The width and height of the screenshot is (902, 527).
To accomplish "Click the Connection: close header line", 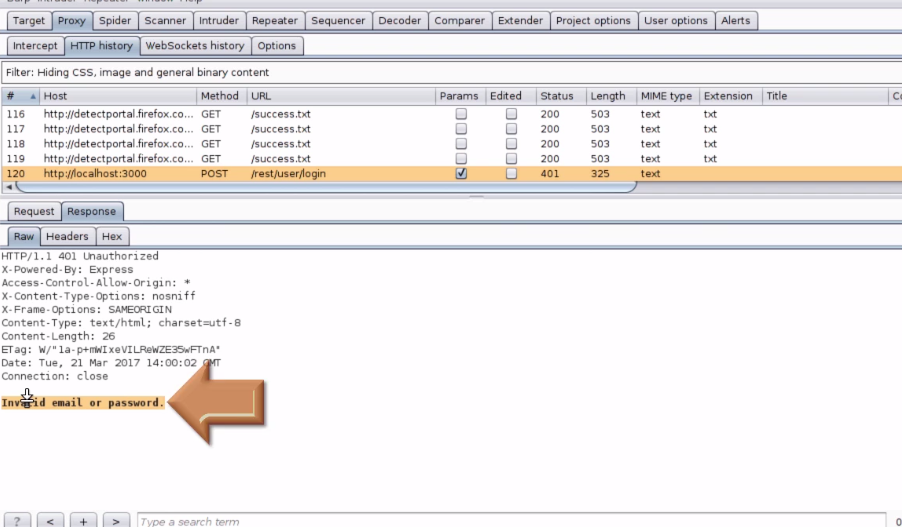I will coord(55,376).
